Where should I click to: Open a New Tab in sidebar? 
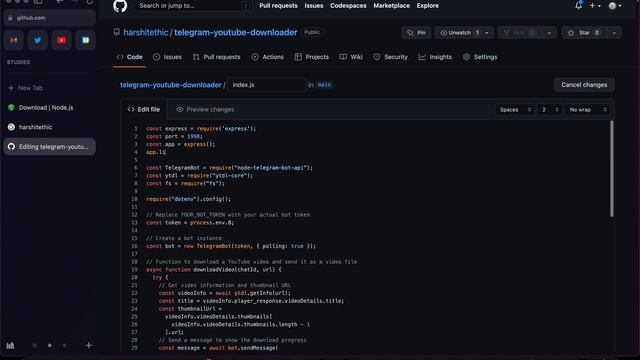click(49, 88)
